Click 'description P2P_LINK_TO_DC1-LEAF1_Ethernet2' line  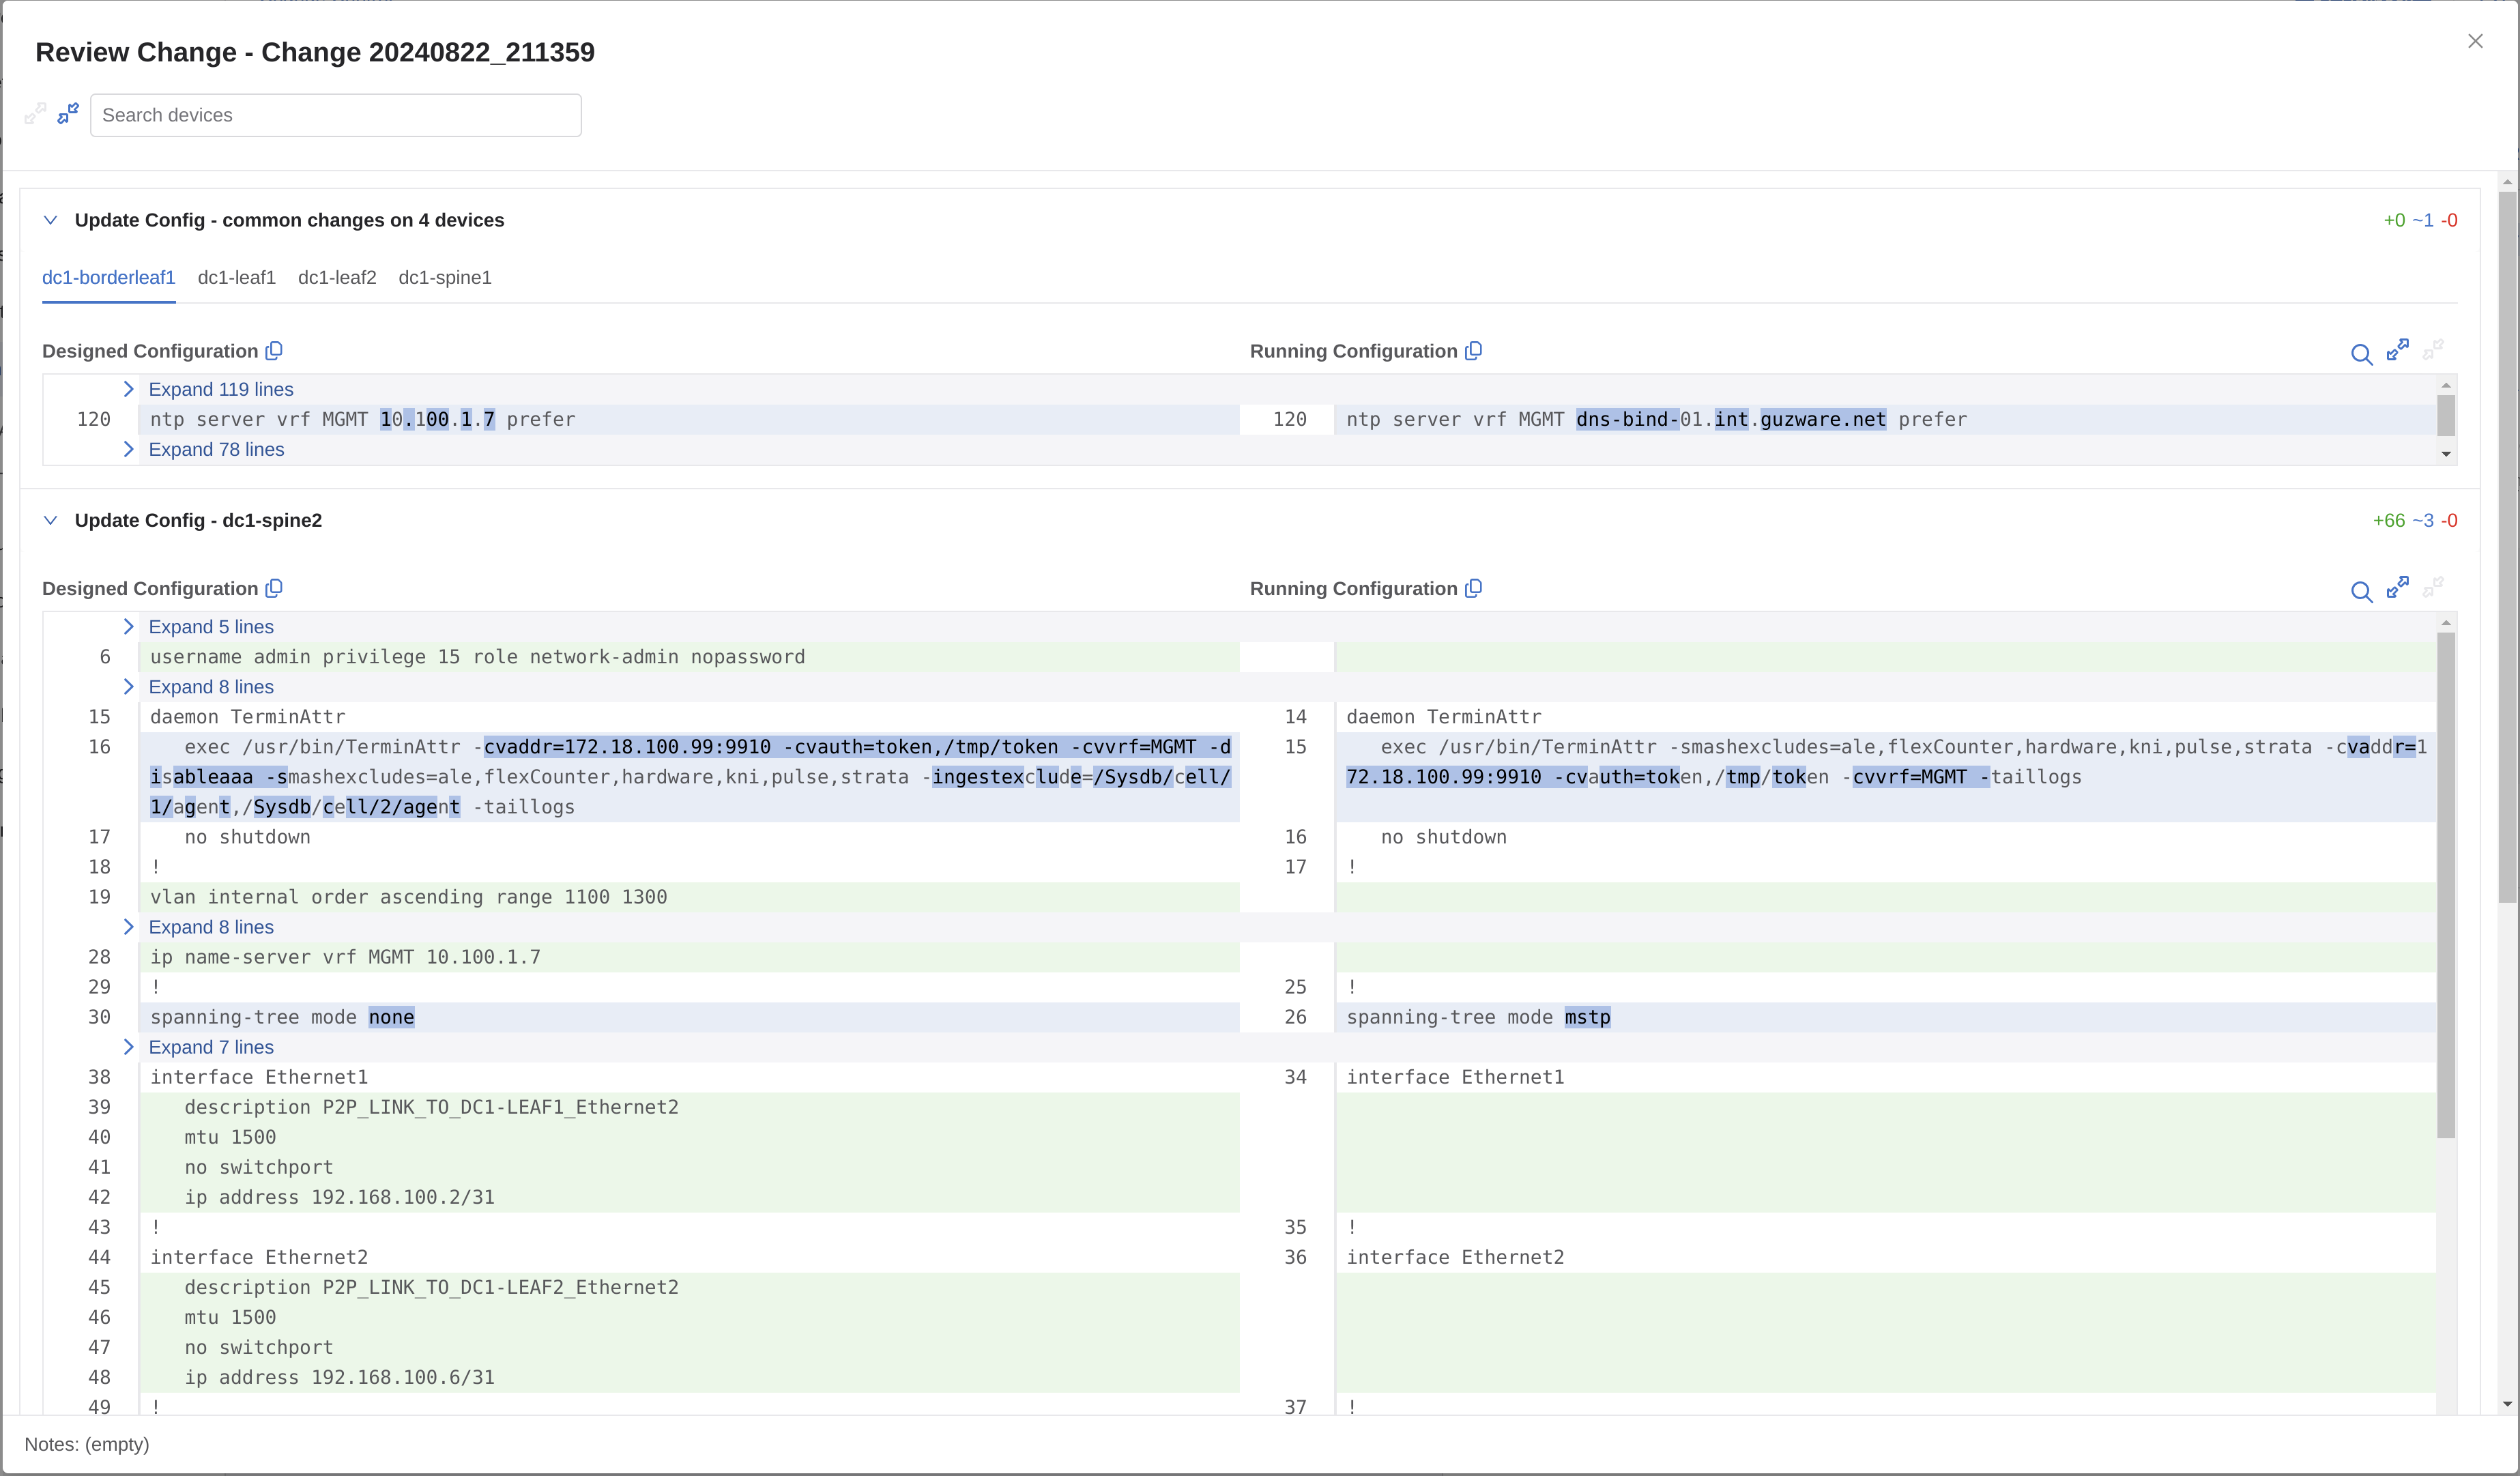(x=689, y=1107)
